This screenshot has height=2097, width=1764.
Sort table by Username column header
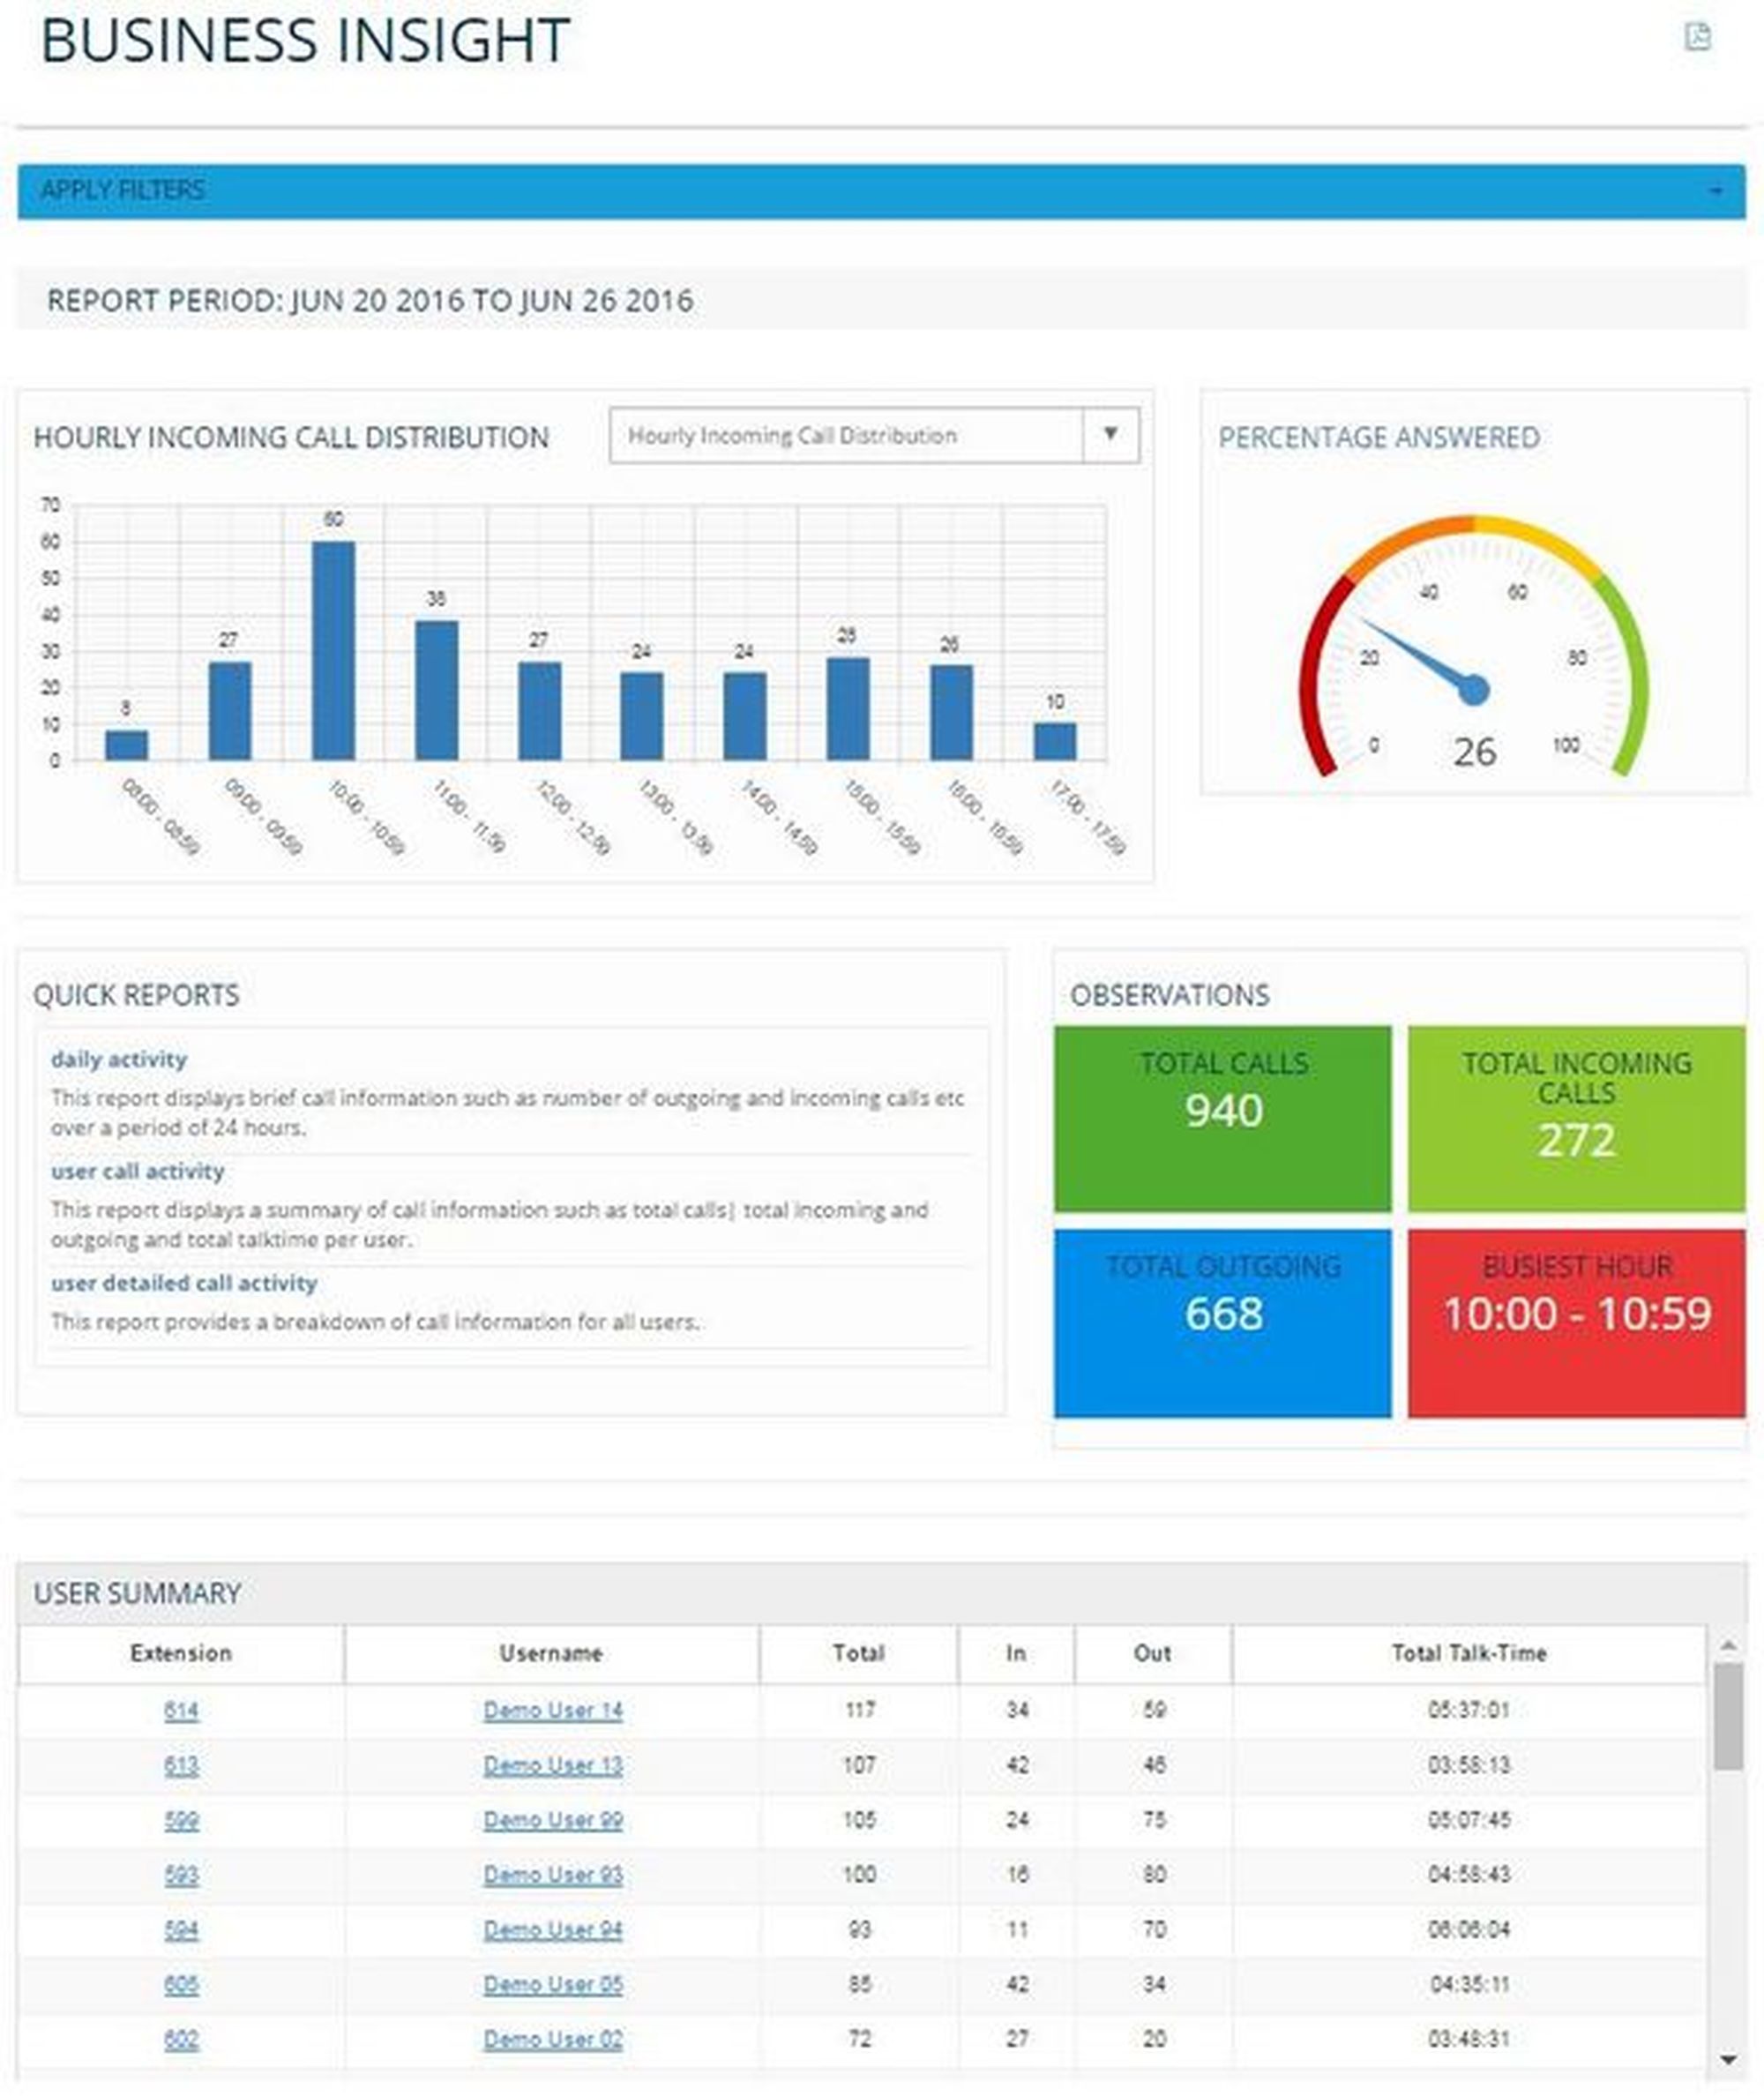551,1654
